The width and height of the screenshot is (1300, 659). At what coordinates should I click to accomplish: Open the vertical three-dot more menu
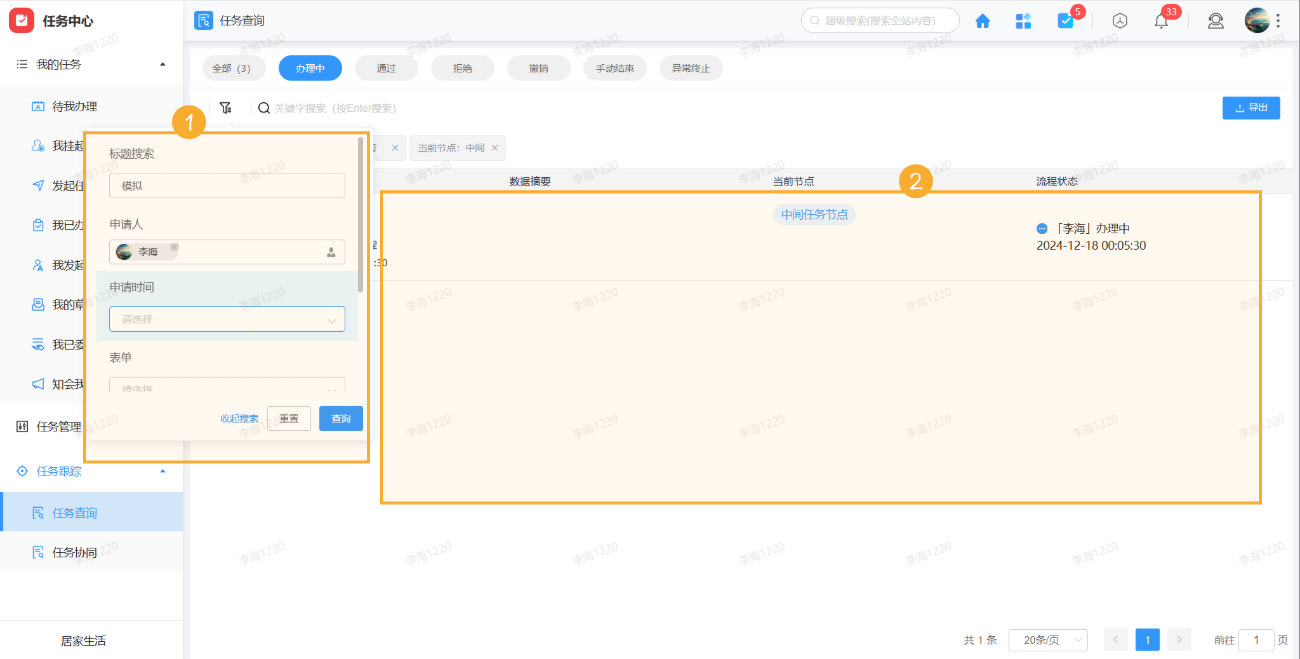coord(1278,21)
